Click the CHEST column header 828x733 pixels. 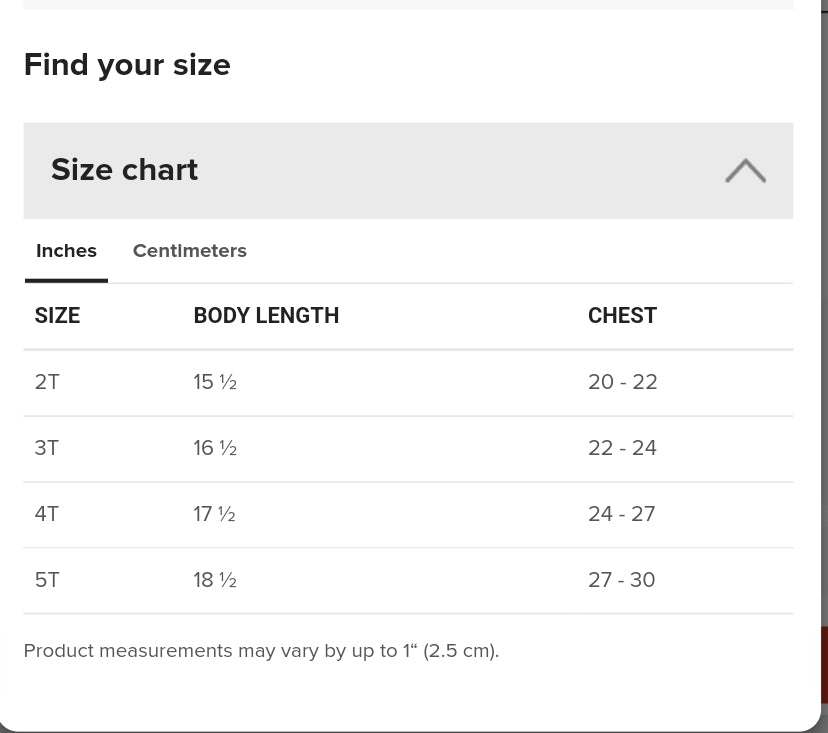pos(622,316)
